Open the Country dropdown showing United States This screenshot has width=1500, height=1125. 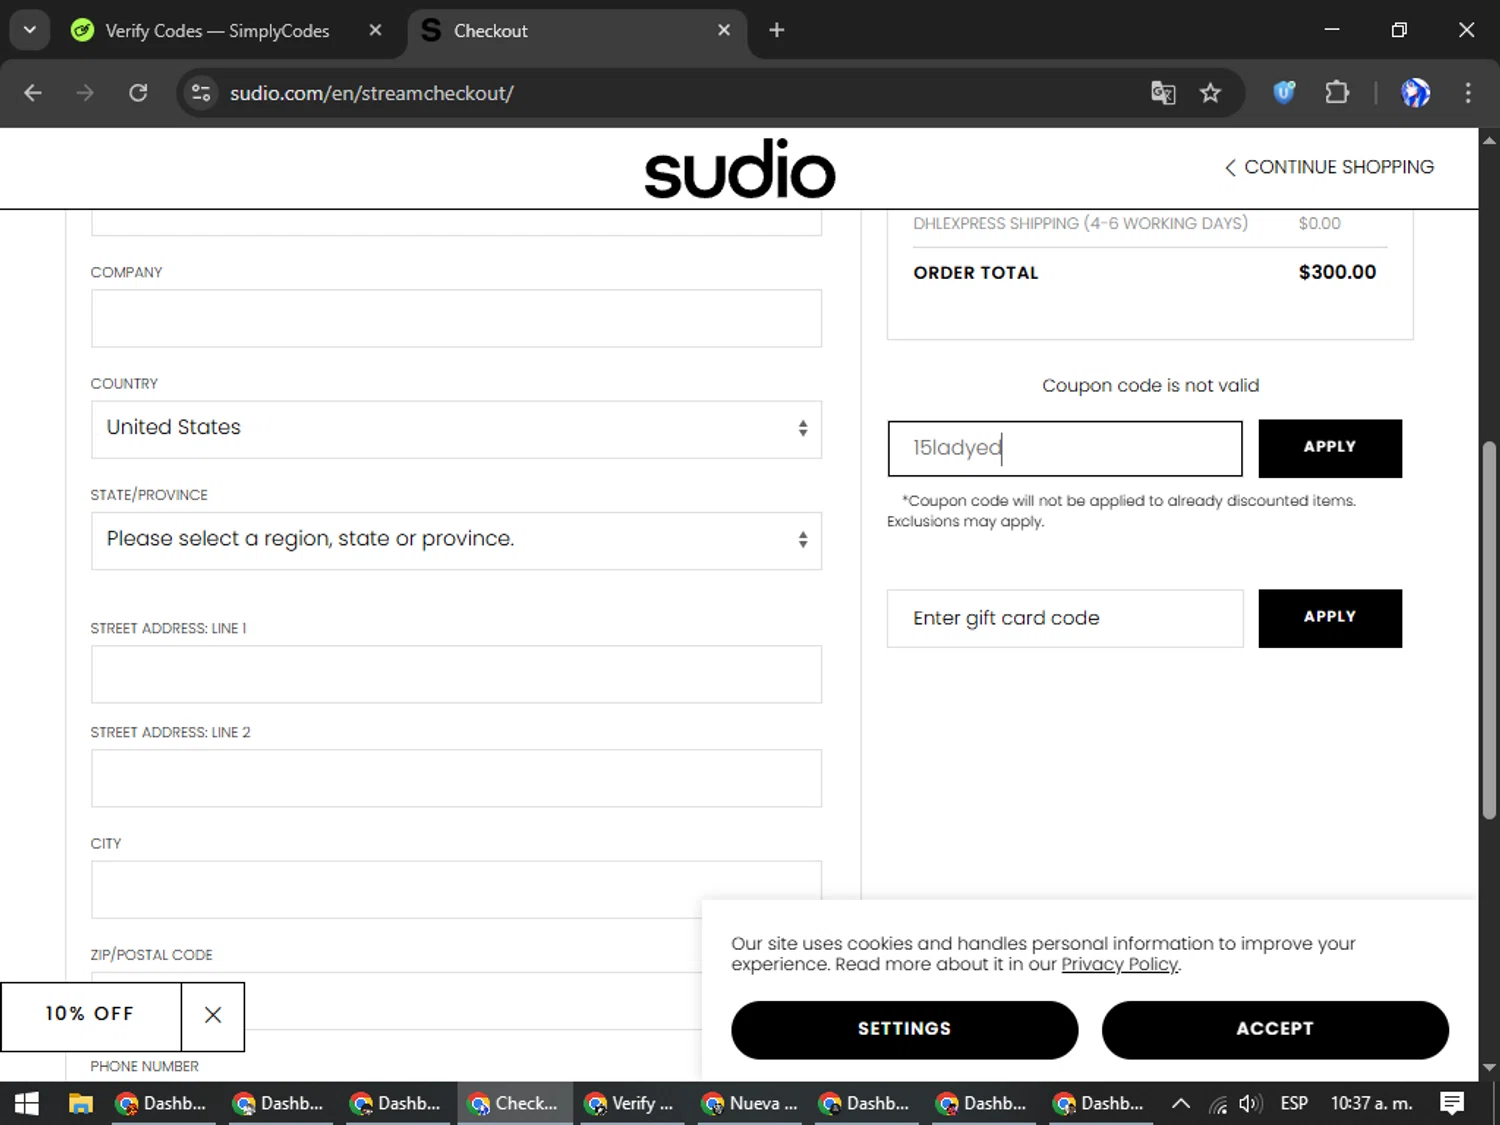[456, 430]
